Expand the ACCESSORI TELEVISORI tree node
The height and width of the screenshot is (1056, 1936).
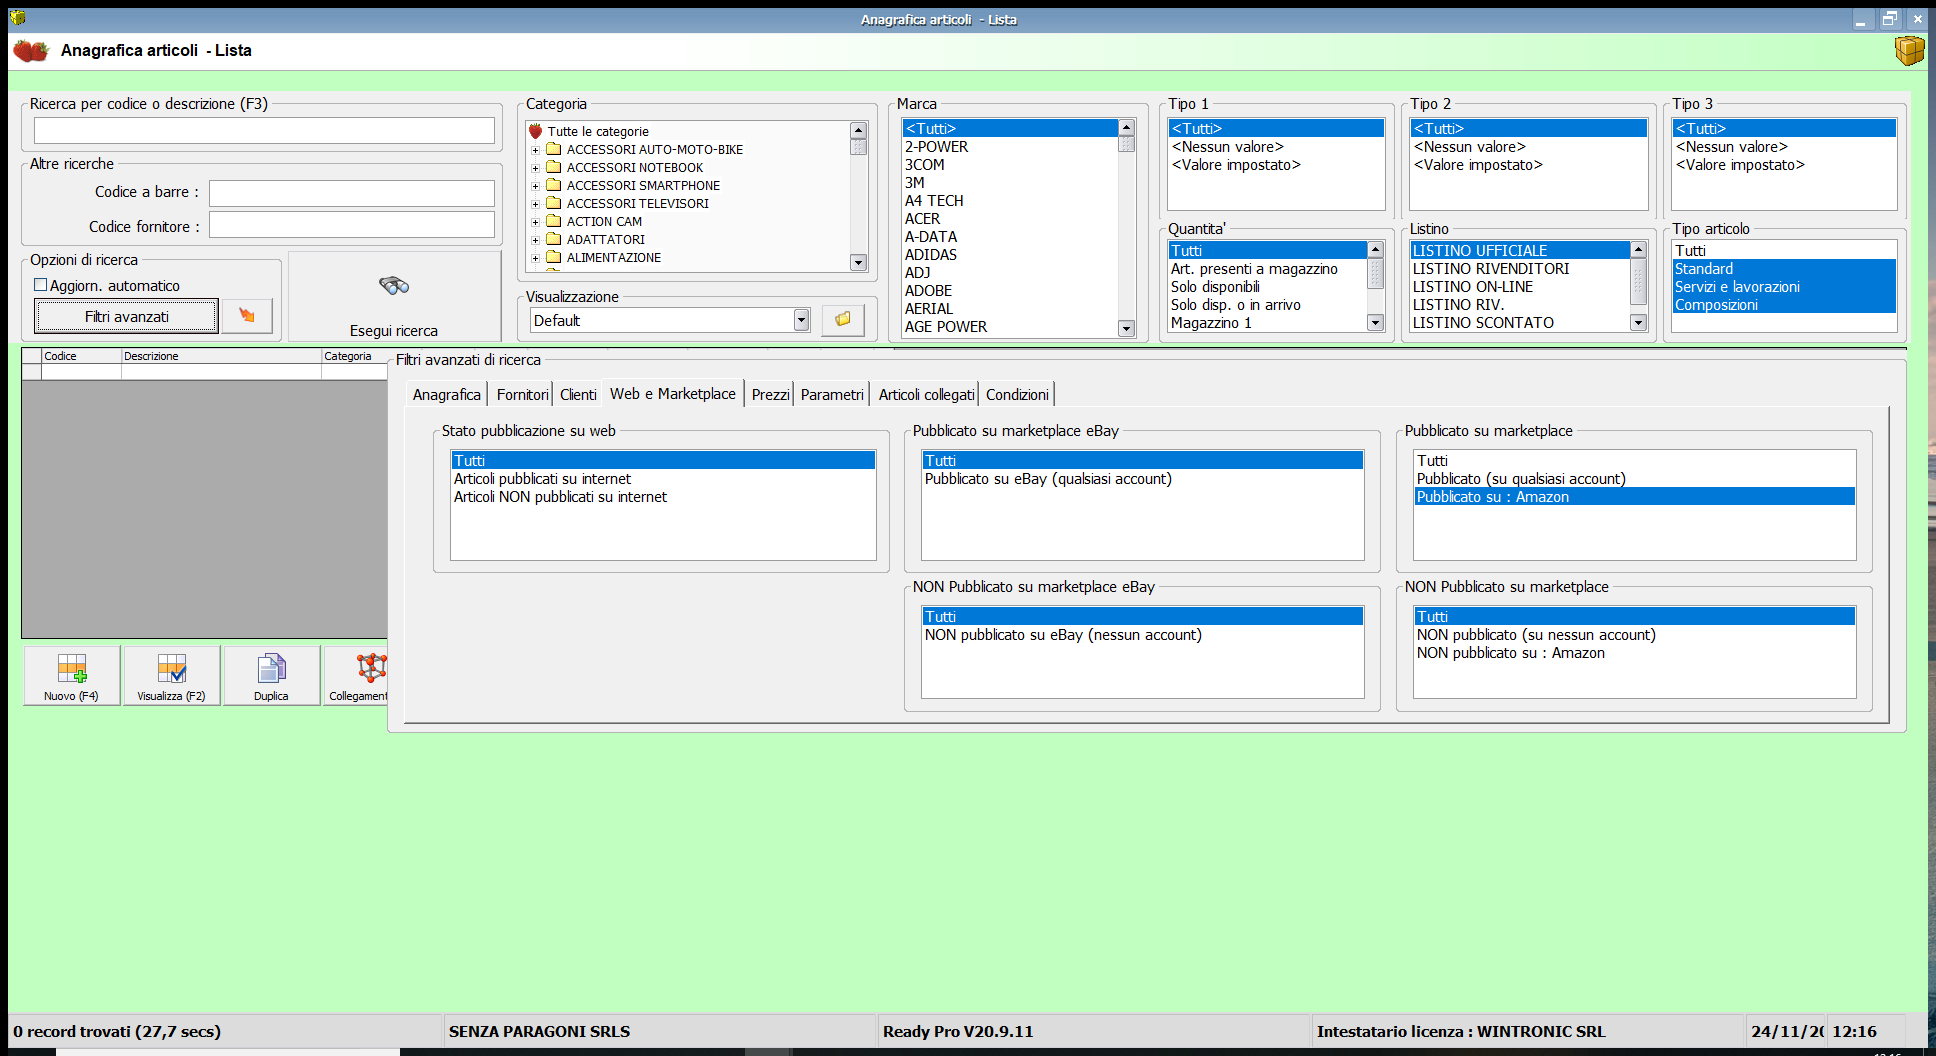tap(535, 204)
